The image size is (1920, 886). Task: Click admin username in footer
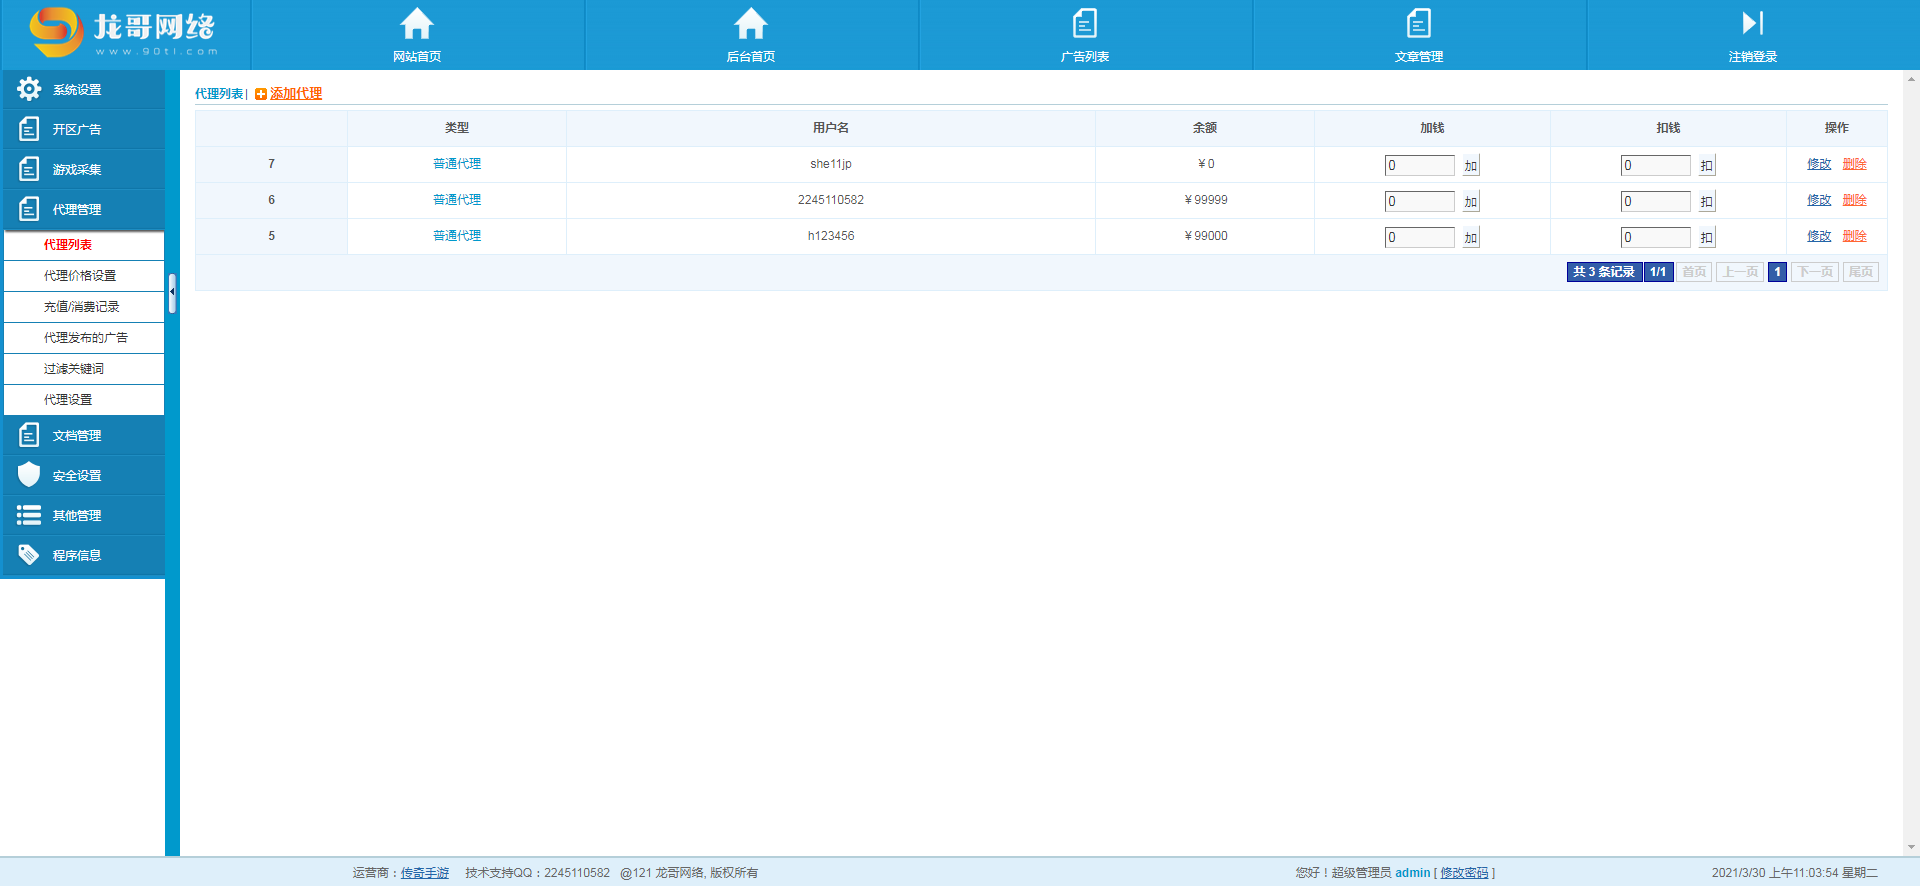(x=1412, y=873)
